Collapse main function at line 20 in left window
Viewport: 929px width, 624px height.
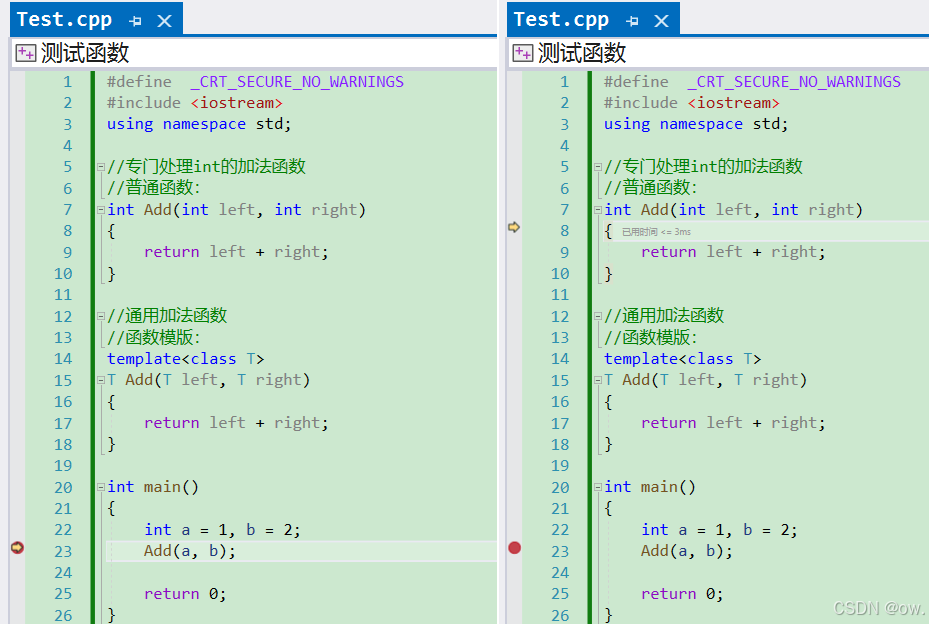coord(101,487)
